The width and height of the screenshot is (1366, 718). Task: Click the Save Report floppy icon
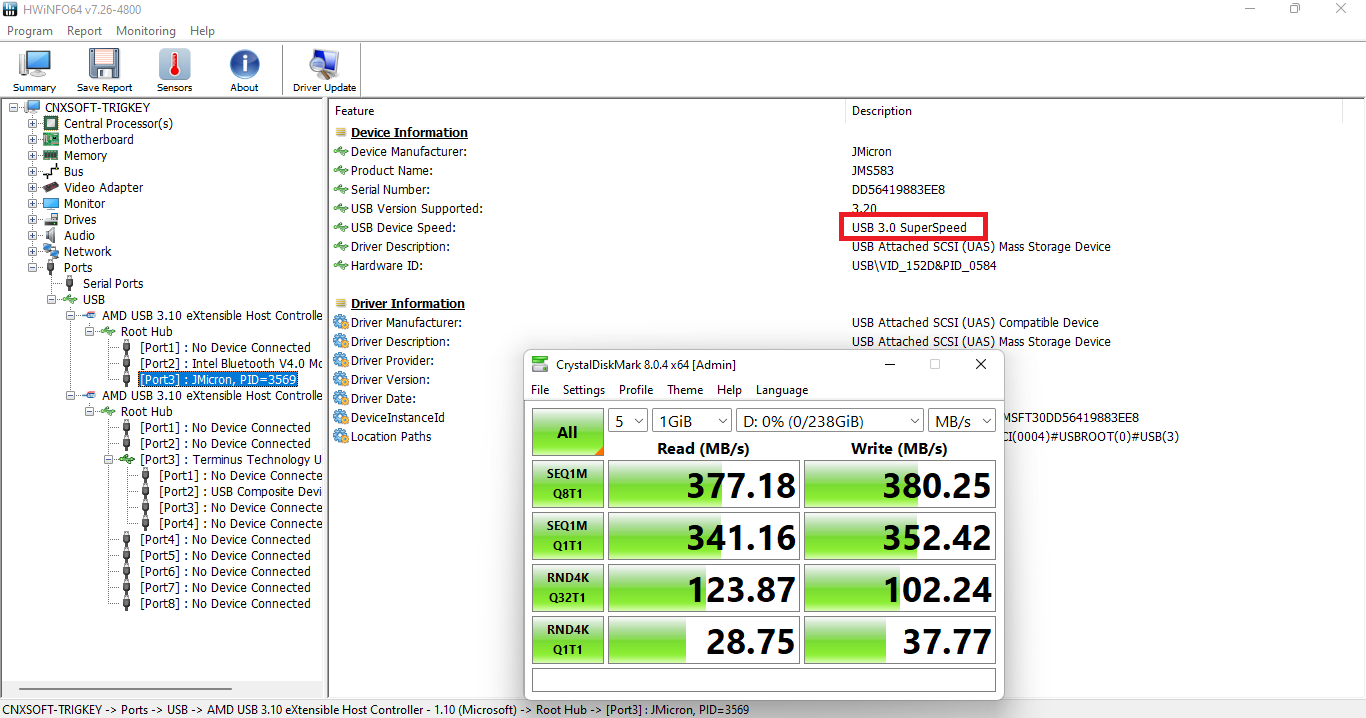click(104, 71)
